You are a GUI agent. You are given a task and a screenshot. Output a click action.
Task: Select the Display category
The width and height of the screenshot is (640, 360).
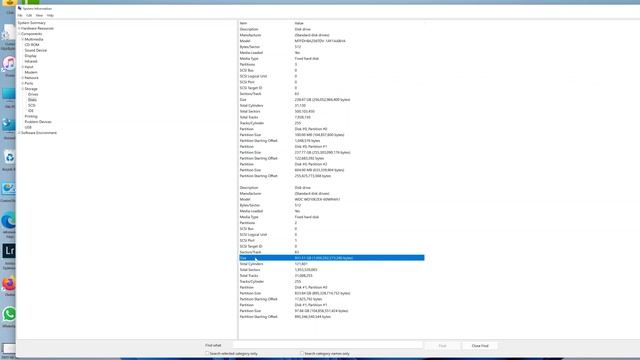[x=31, y=56]
